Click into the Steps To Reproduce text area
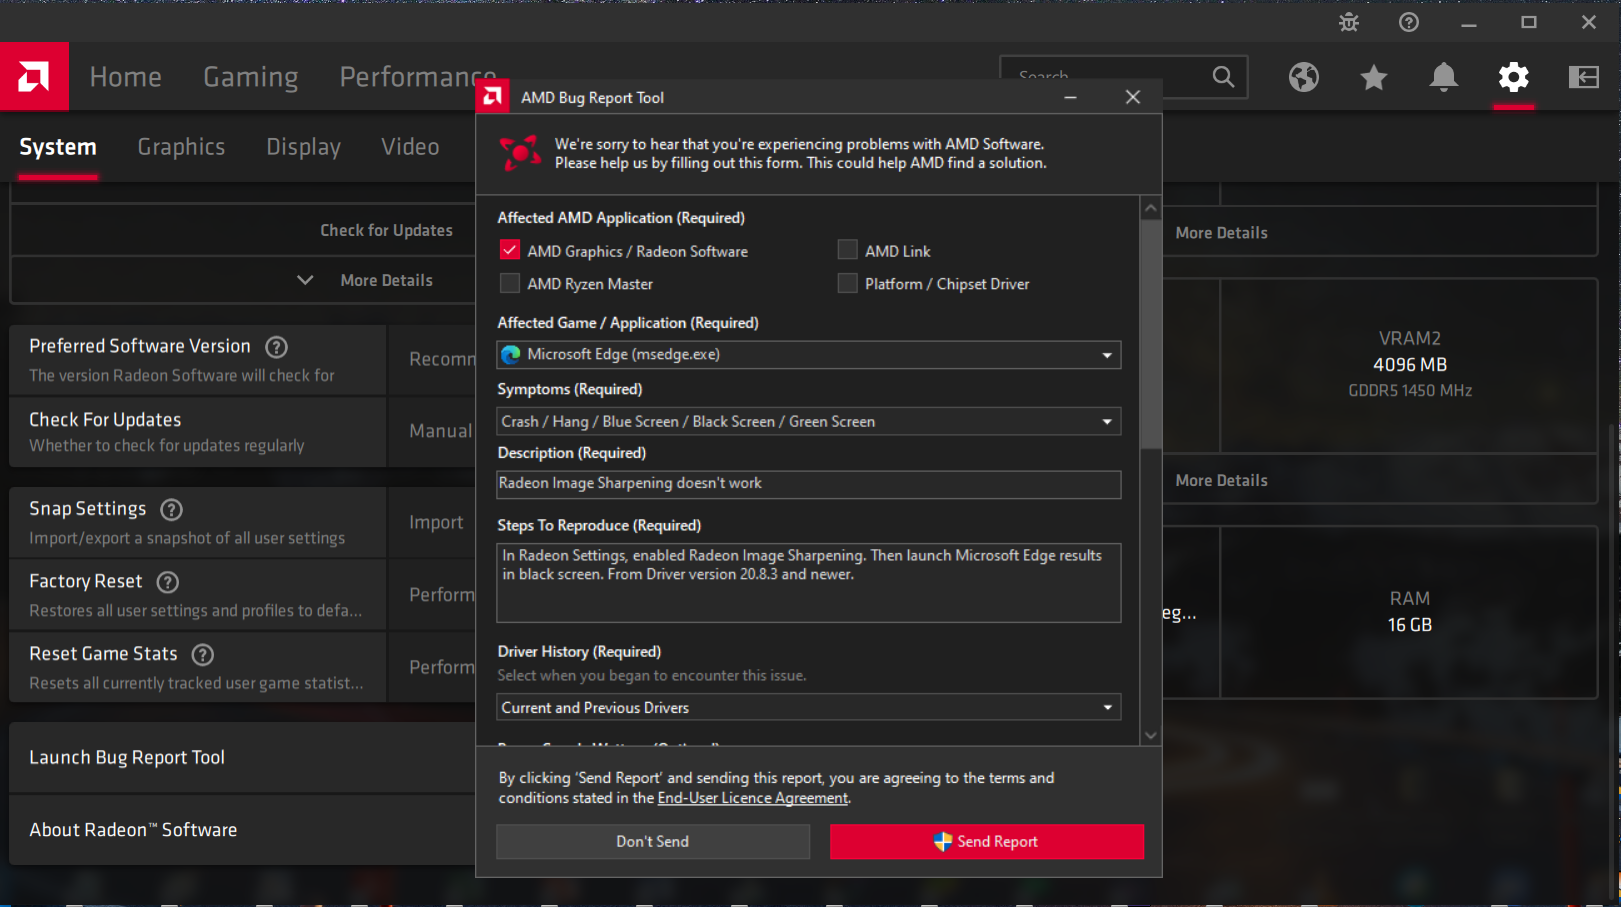Viewport: 1621px width, 907px height. 809,583
